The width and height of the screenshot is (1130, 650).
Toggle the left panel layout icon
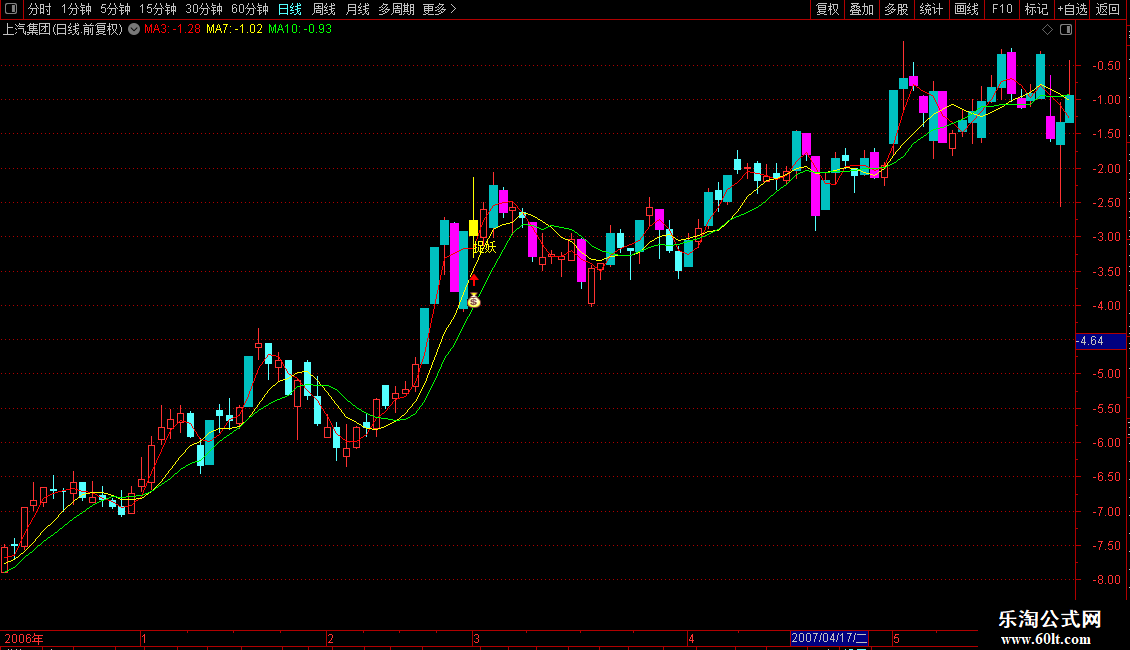tap(11, 9)
